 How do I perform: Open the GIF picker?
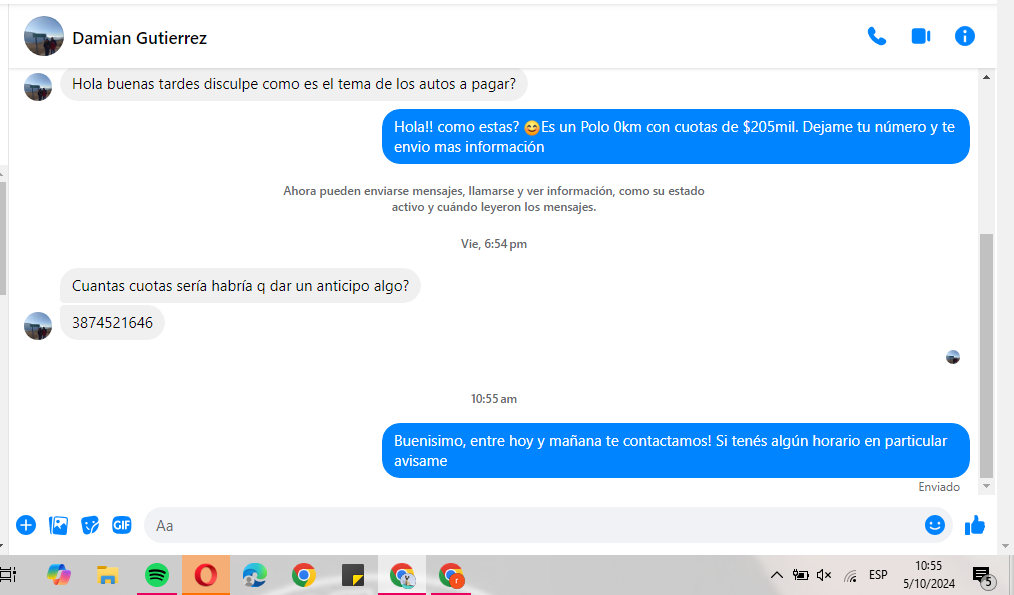pyautogui.click(x=122, y=525)
